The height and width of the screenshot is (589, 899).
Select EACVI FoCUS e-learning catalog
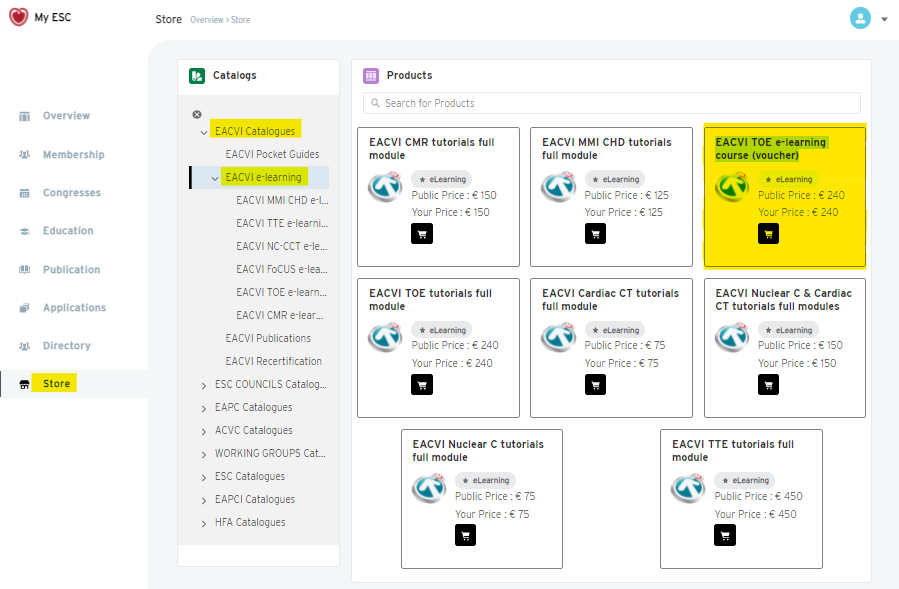(282, 269)
